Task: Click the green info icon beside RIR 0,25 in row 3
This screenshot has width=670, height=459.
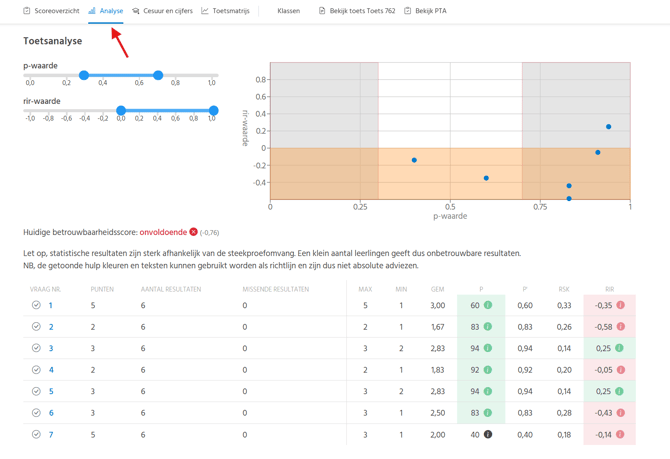Action: (x=619, y=348)
